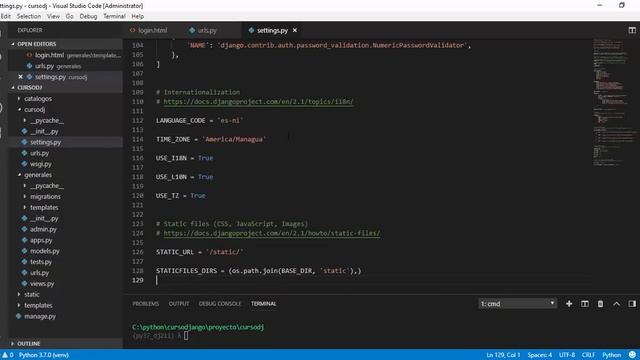Open admin.py file

pyautogui.click(x=43, y=229)
